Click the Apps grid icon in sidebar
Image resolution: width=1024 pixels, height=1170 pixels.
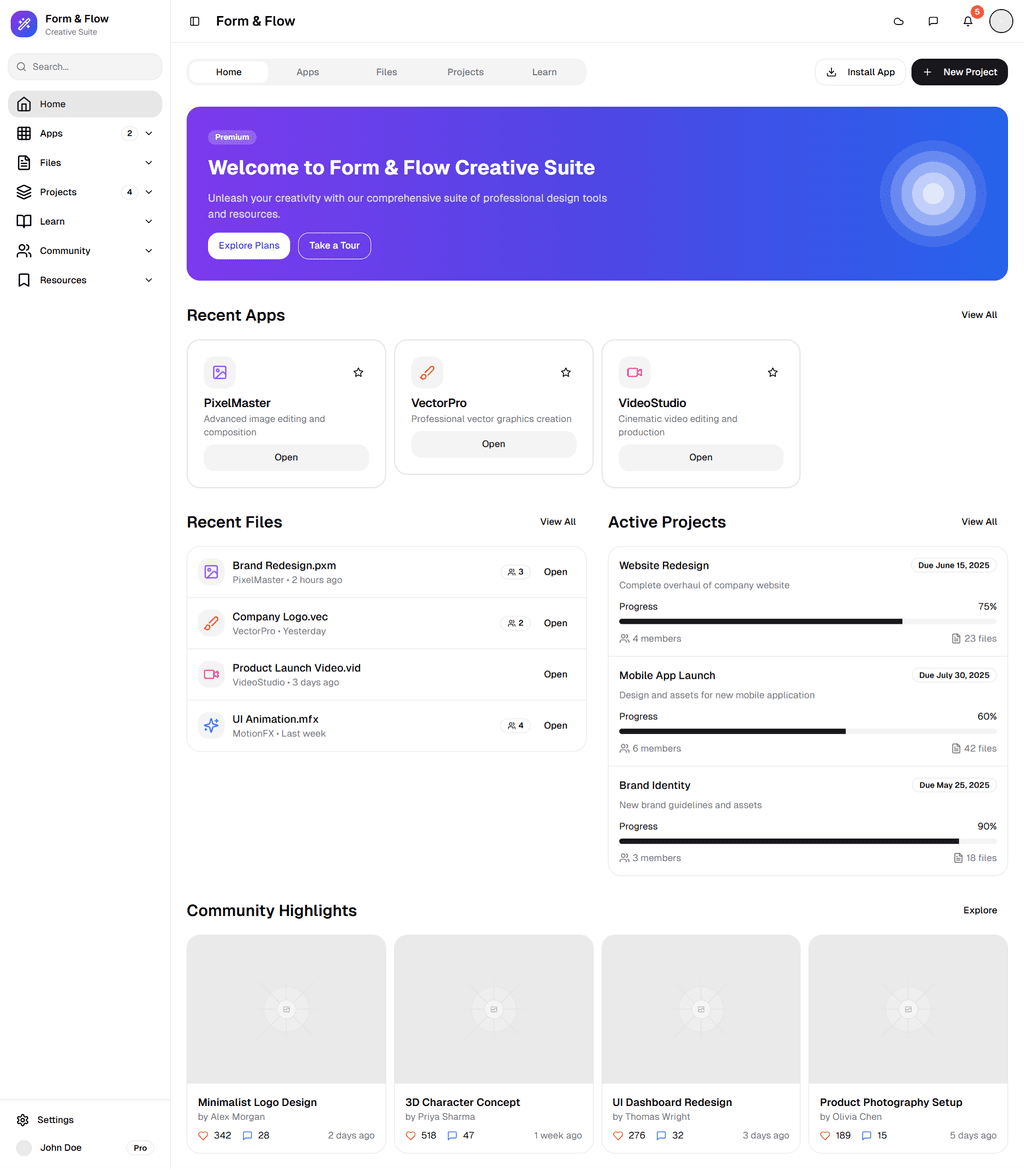24,134
